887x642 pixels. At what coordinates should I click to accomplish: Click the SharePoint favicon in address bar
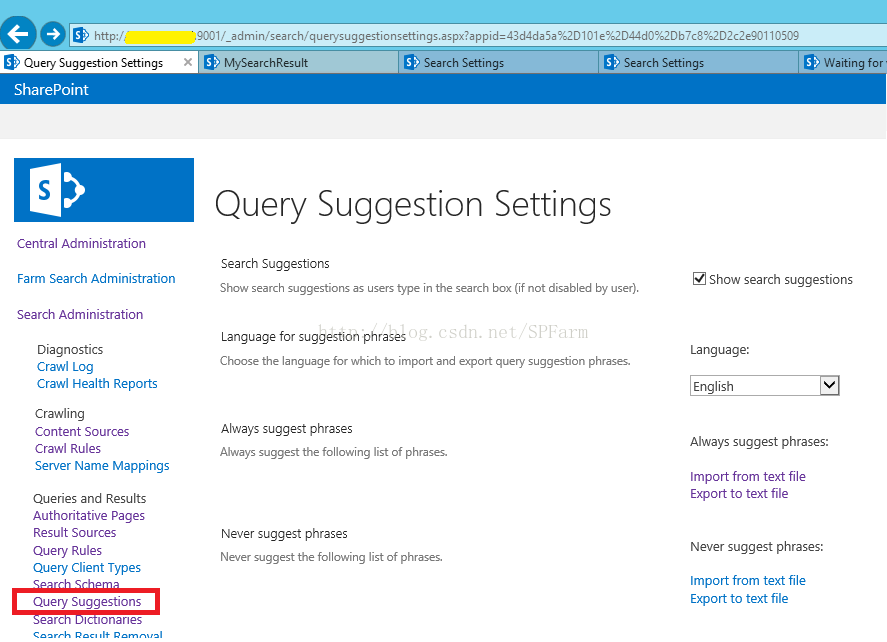81,35
